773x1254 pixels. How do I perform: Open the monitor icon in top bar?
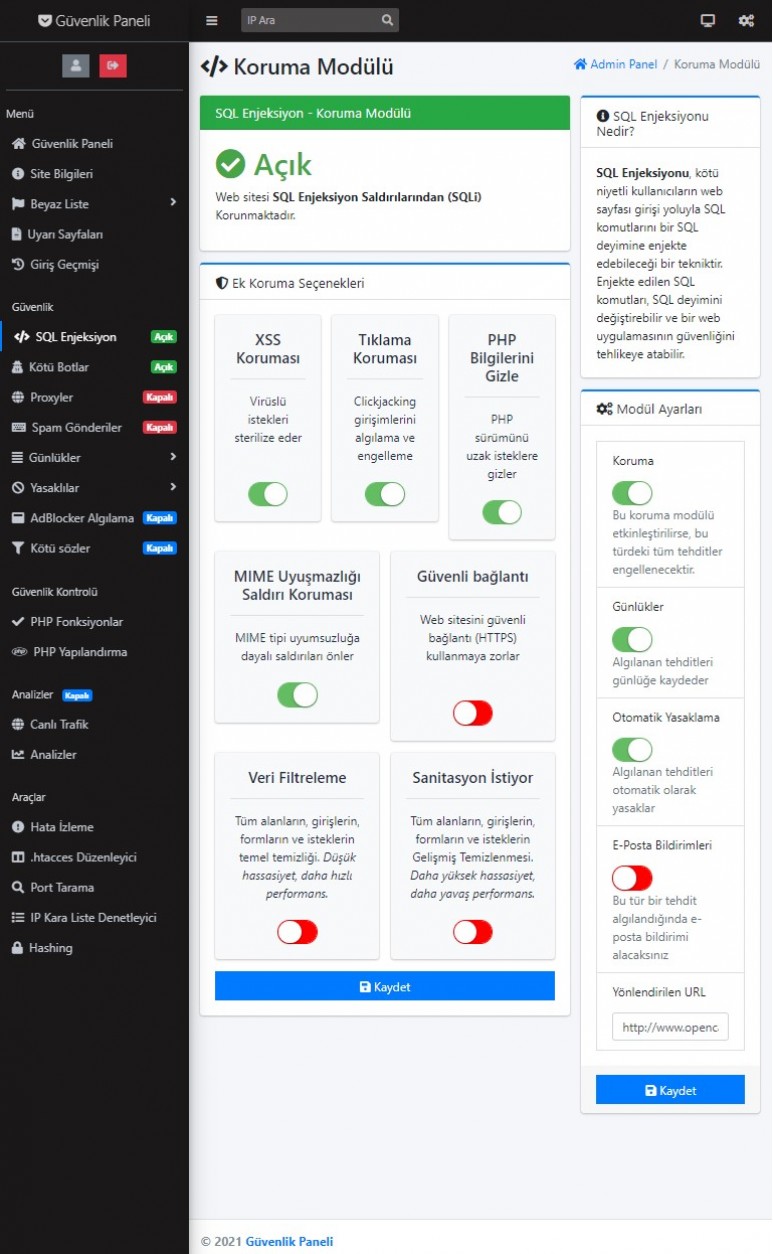pos(708,20)
